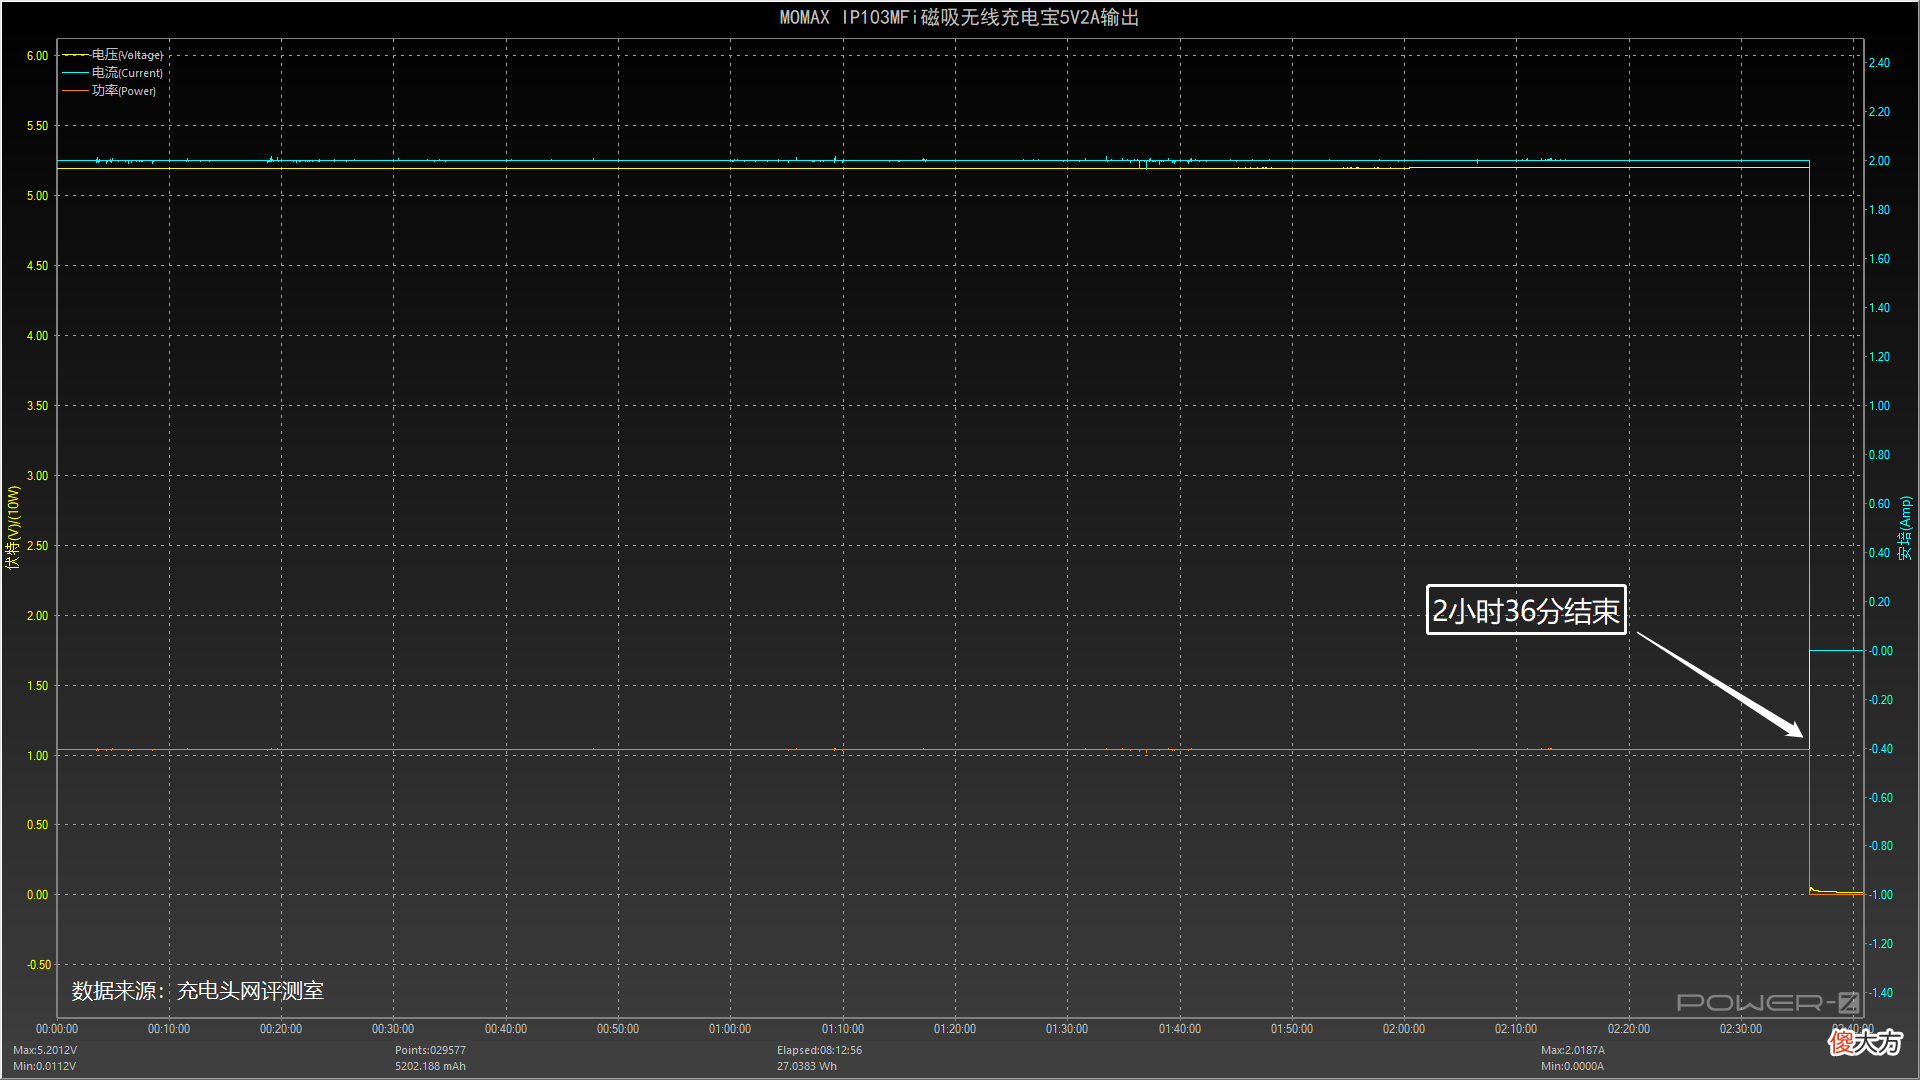
Task: Click the -1.40 current axis tick
Action: (x=1881, y=993)
